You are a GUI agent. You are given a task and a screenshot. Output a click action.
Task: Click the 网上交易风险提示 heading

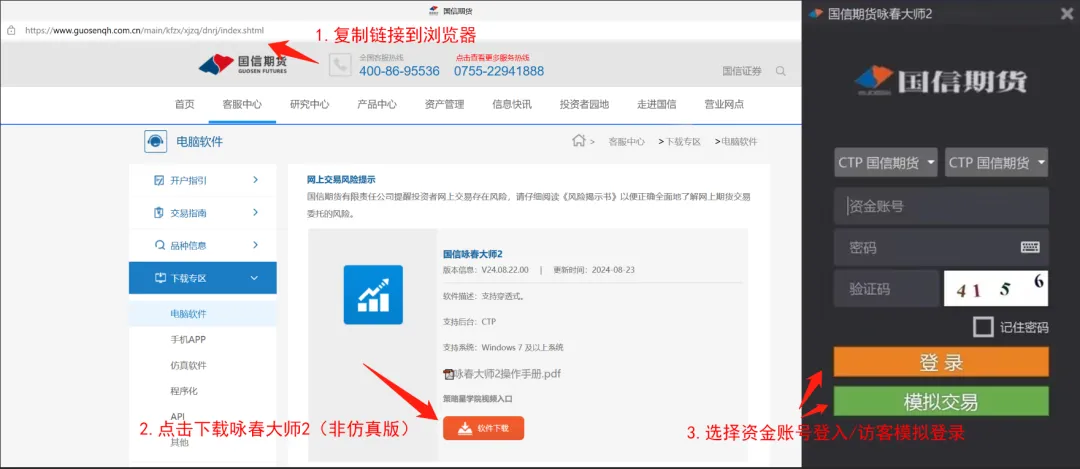[x=341, y=180]
